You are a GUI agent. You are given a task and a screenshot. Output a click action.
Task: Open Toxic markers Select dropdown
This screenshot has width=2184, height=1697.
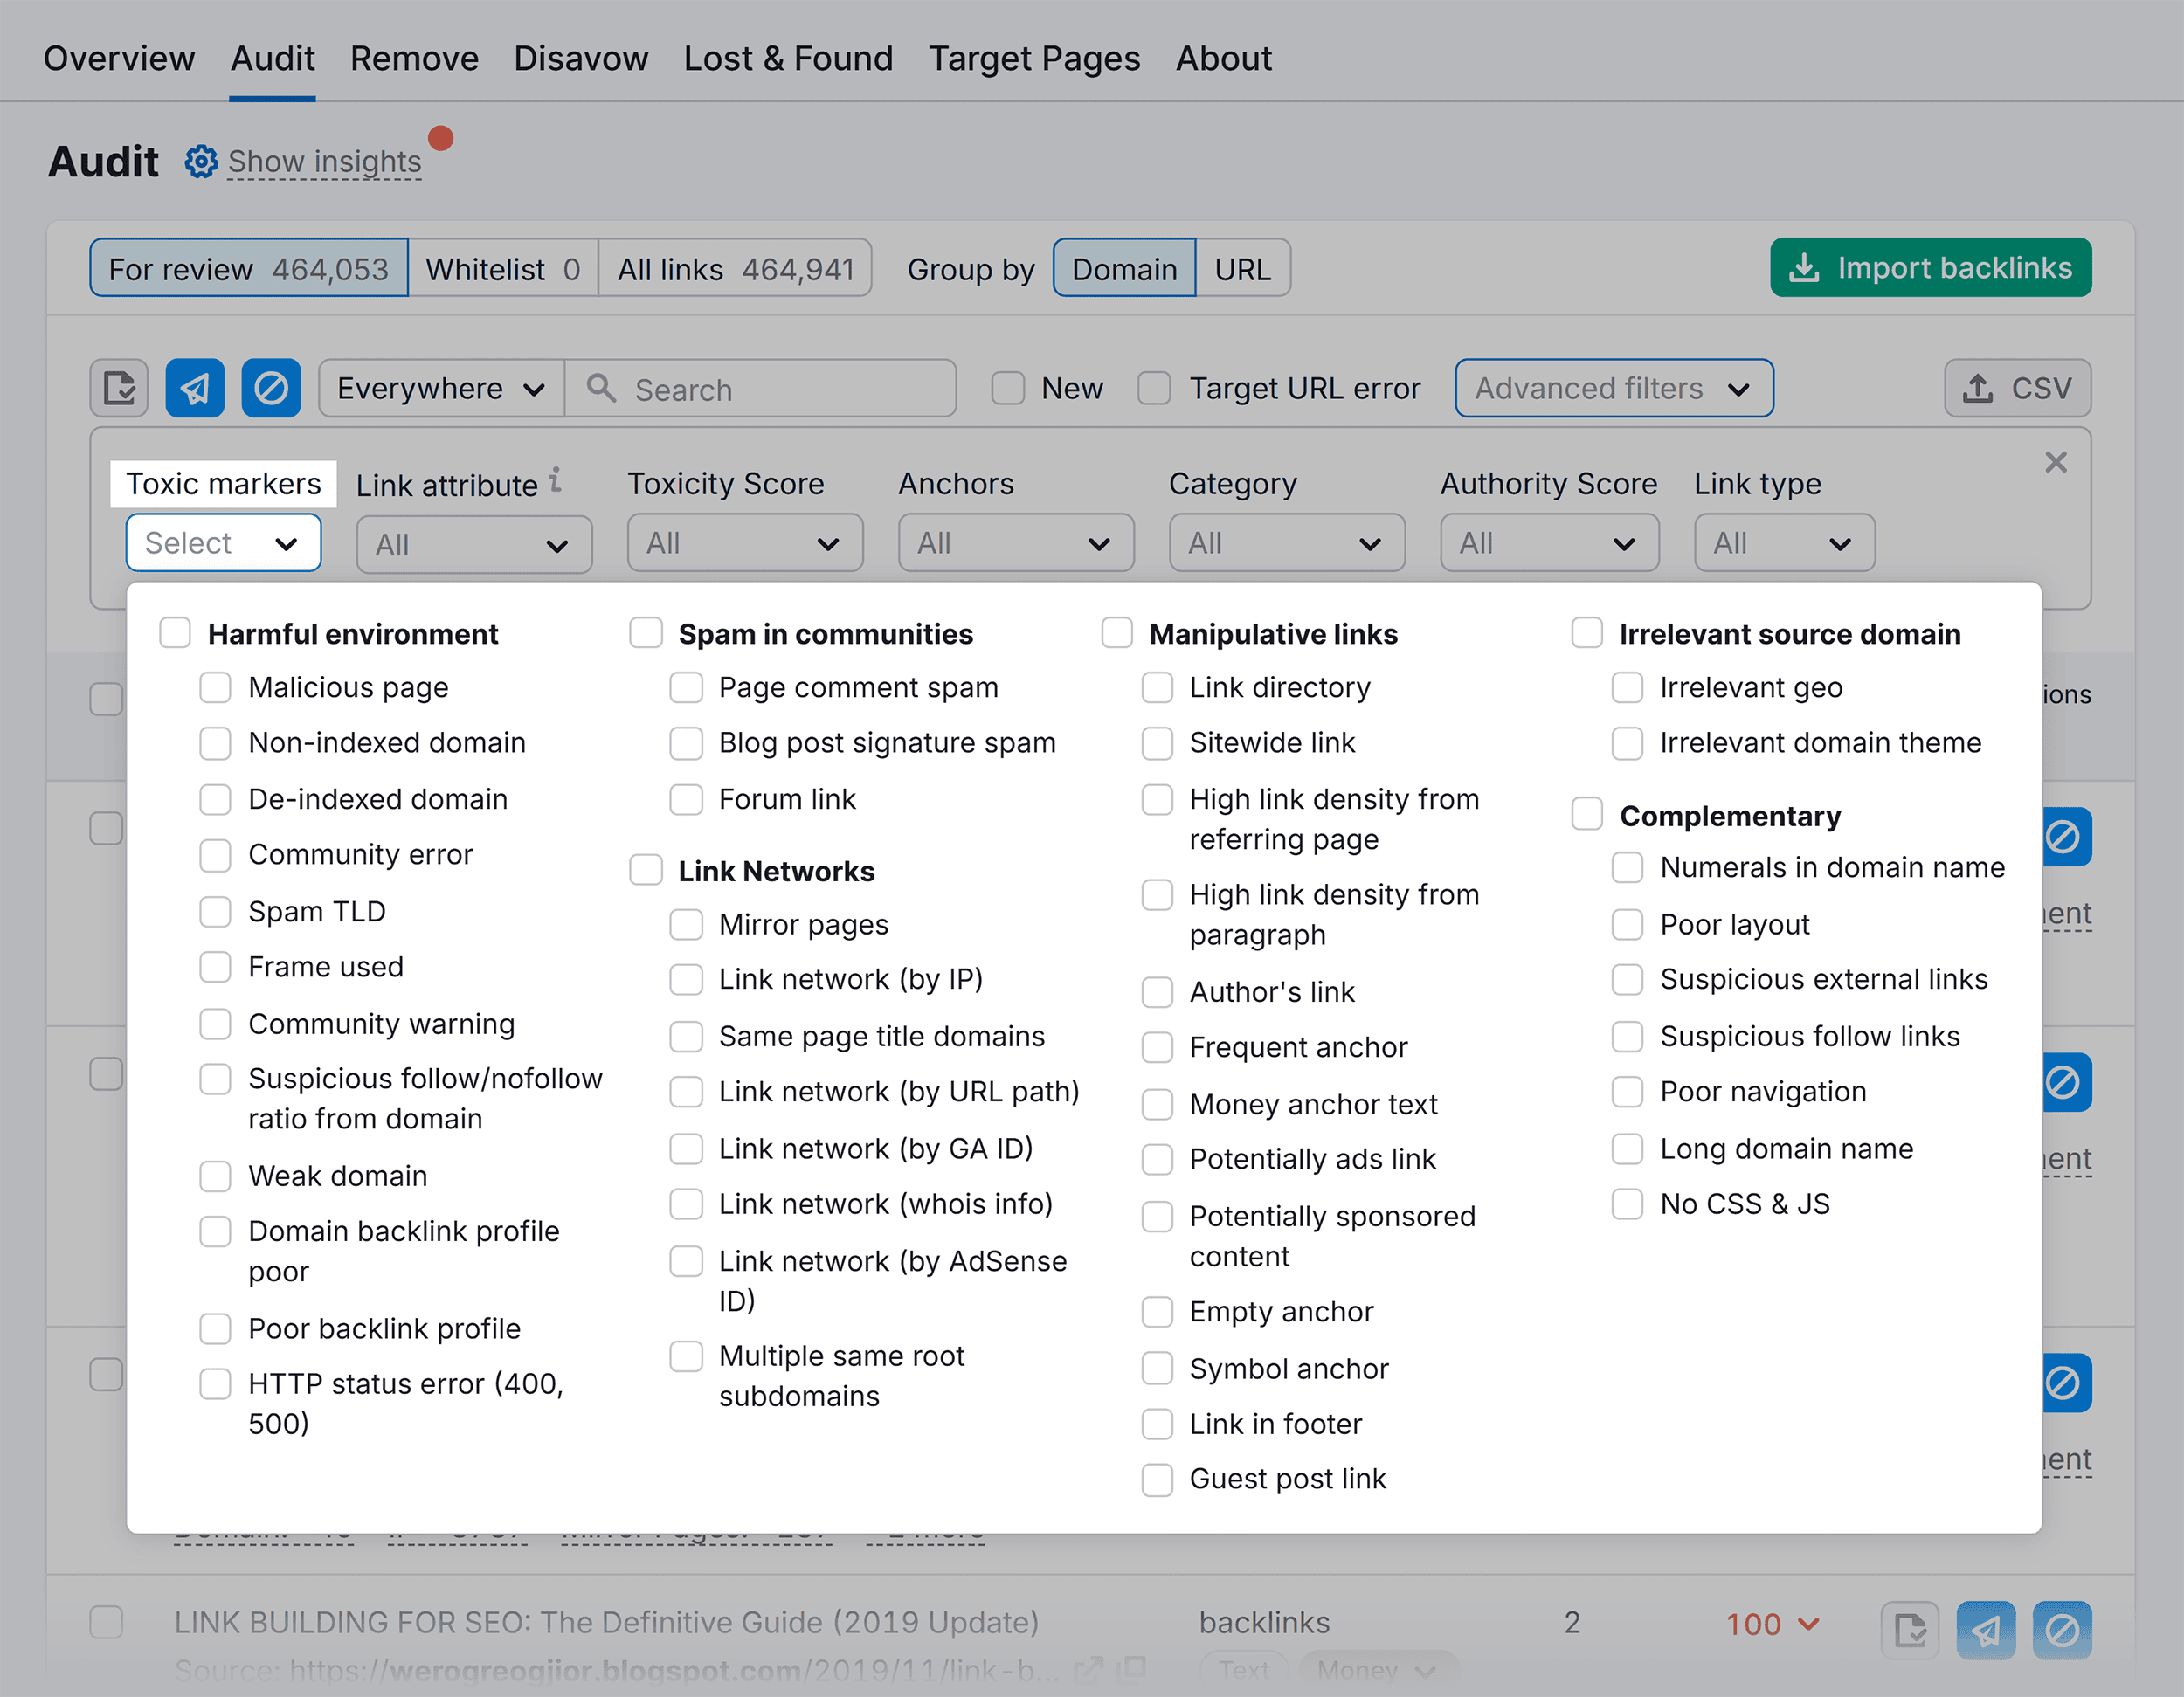pos(223,543)
